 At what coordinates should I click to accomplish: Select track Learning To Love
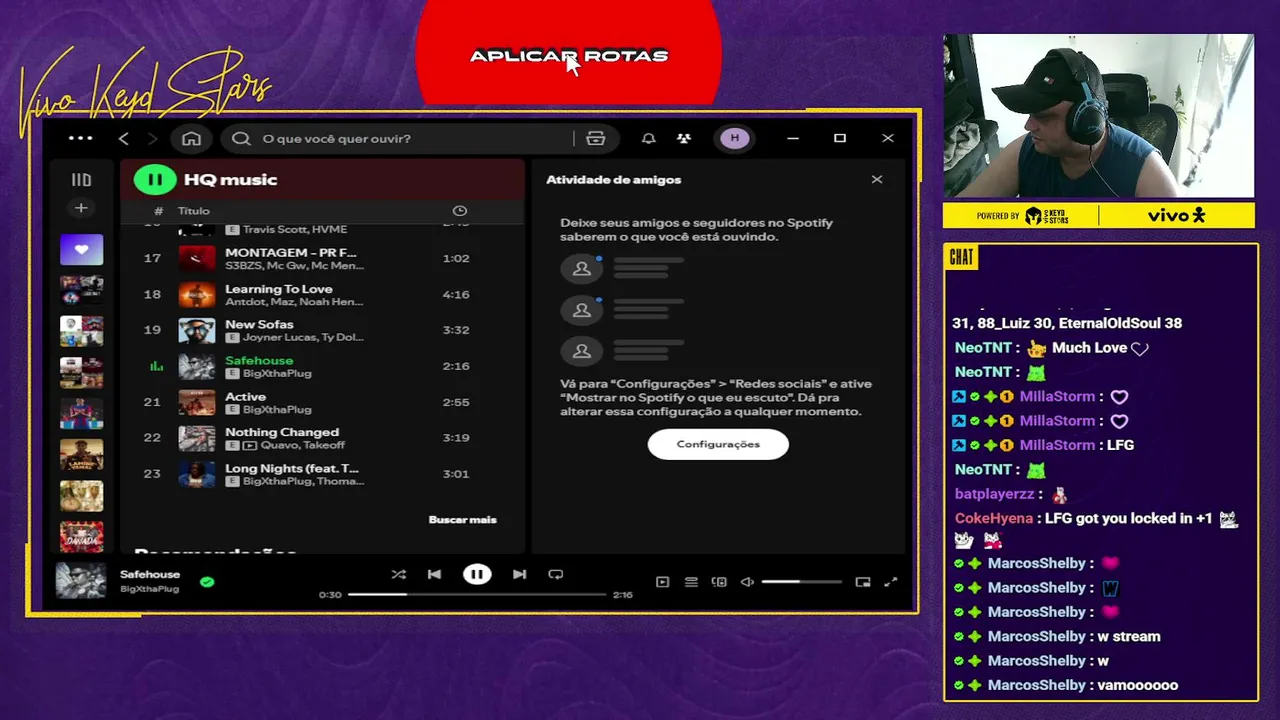point(322,294)
